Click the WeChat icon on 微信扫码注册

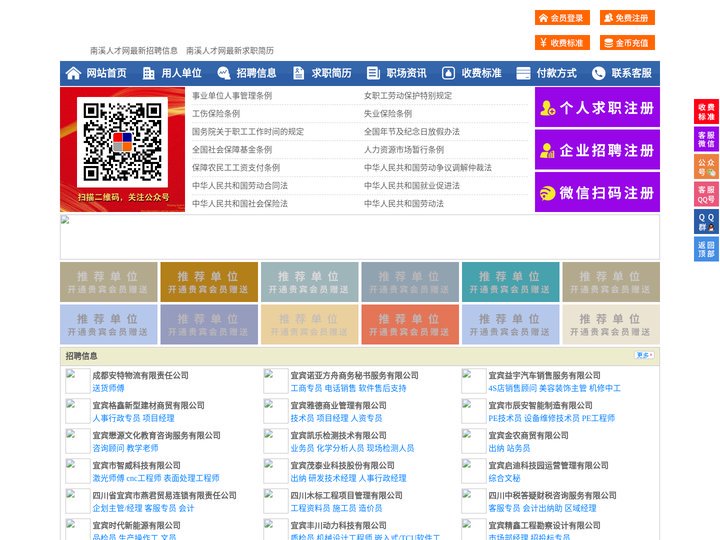tap(547, 193)
